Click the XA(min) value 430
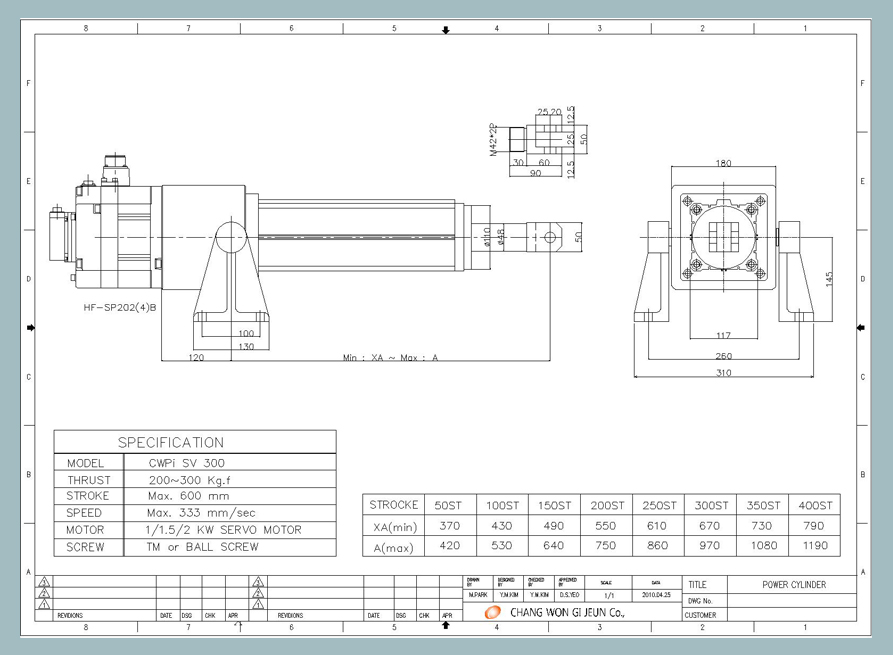Screen dimensions: 893x655 coord(502,526)
